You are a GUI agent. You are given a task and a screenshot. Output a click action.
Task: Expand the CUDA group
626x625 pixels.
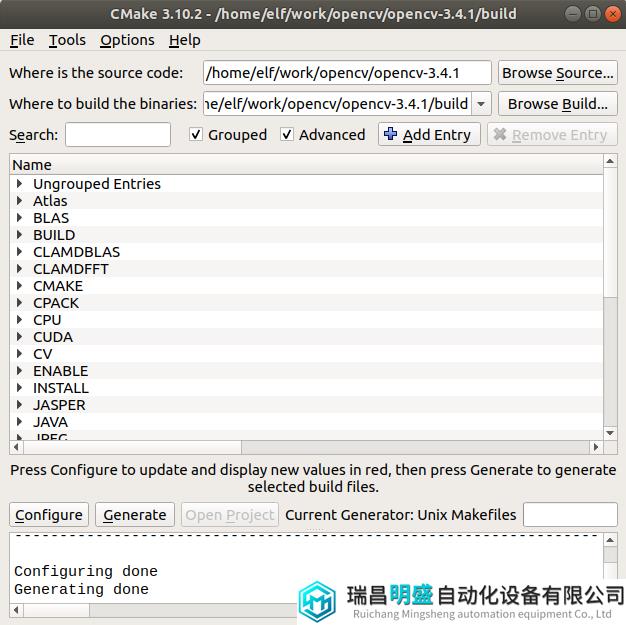[x=19, y=337]
